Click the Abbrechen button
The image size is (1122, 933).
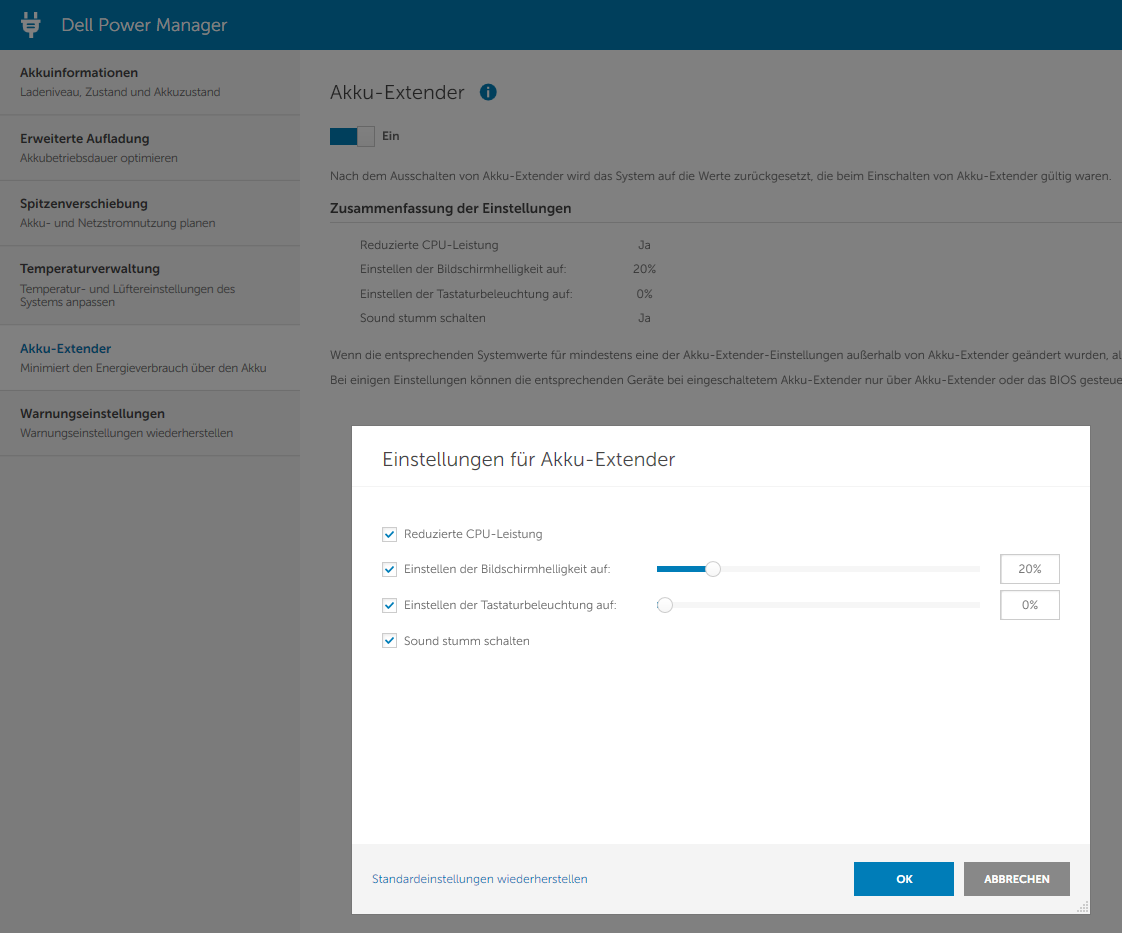point(1016,879)
